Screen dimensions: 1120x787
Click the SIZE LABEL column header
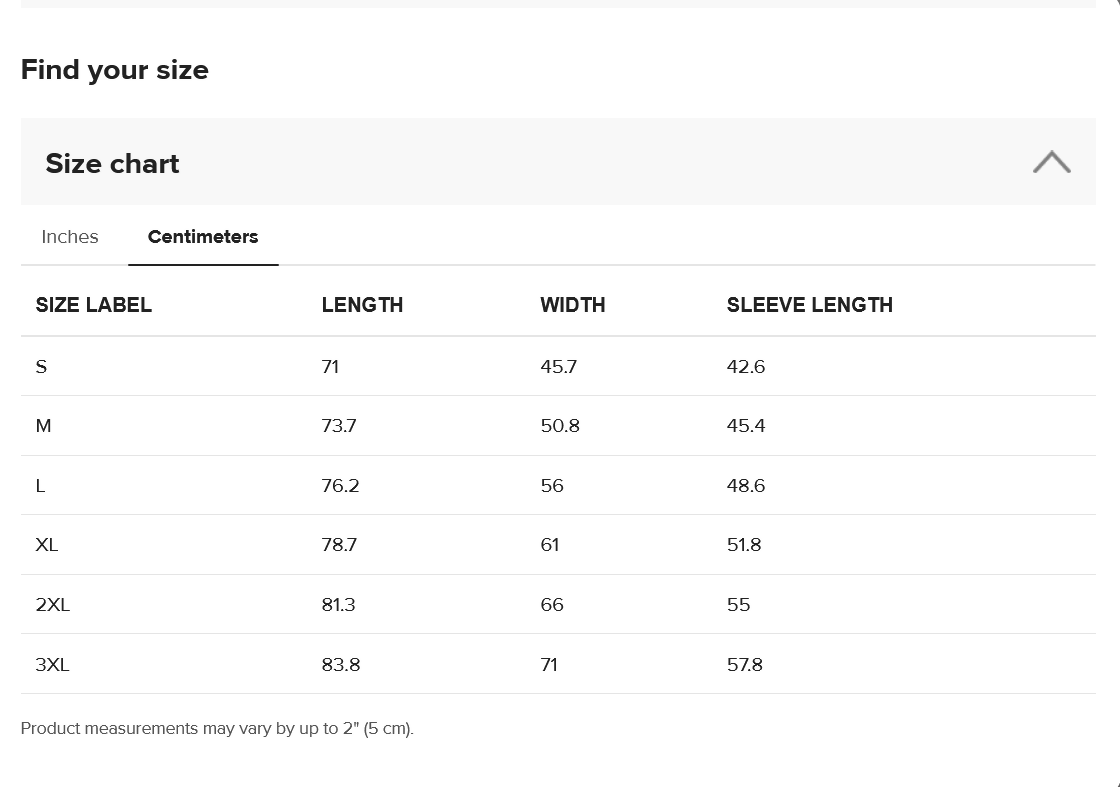(x=94, y=305)
